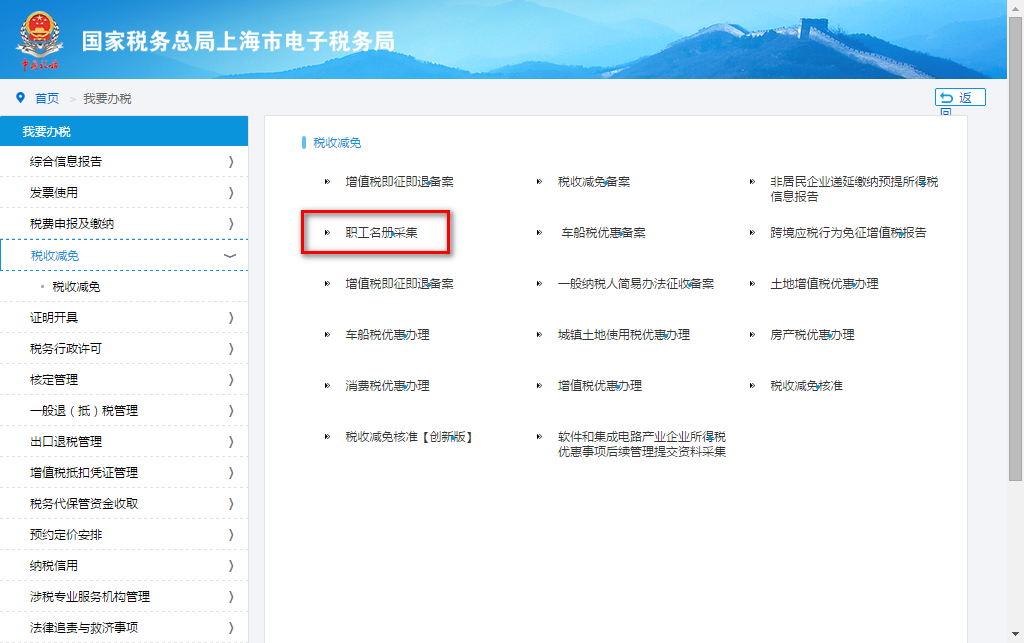Click the location pin icon in the breadcrumb

pos(21,97)
